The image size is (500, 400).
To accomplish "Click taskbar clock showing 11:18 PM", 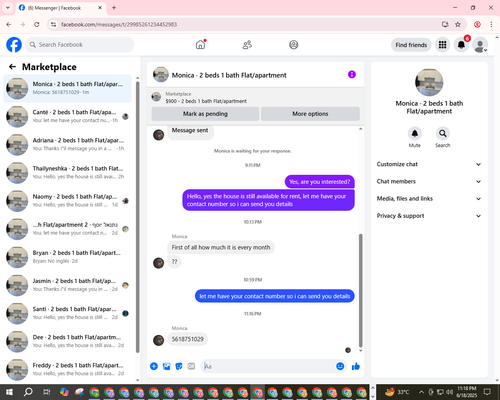I will [467, 392].
